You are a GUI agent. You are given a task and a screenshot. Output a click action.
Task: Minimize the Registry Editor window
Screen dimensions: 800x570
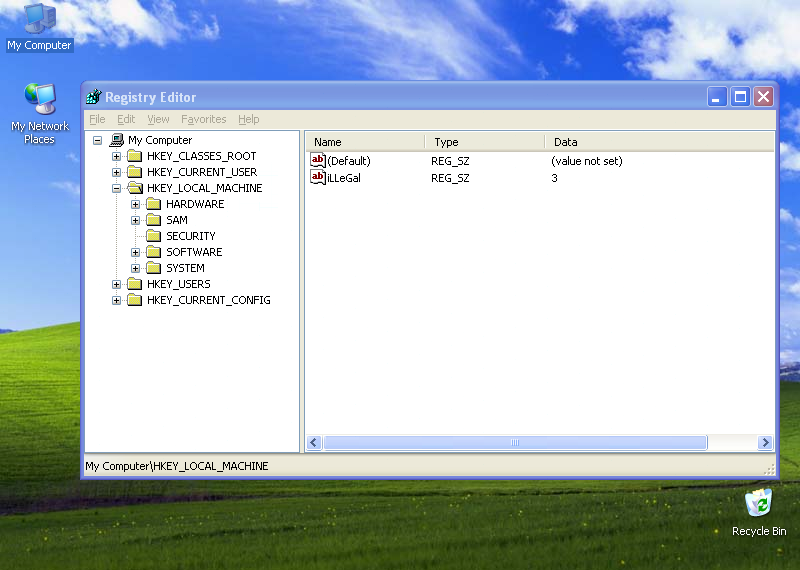coord(717,96)
